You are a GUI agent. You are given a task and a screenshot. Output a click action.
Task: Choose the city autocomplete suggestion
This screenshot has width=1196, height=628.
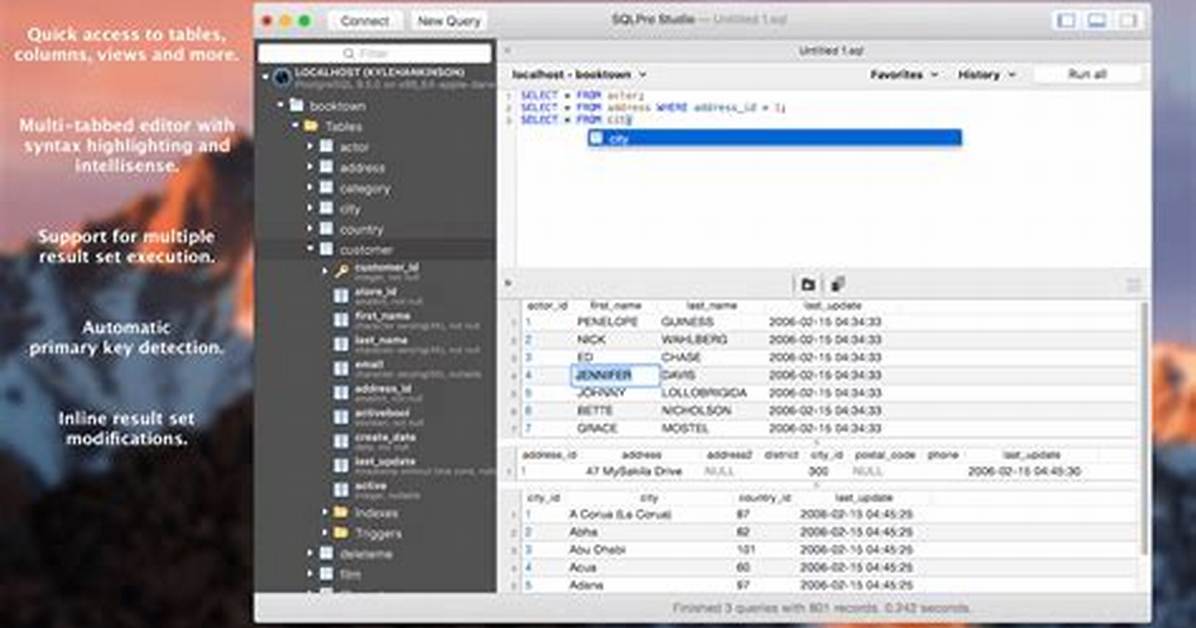[774, 138]
